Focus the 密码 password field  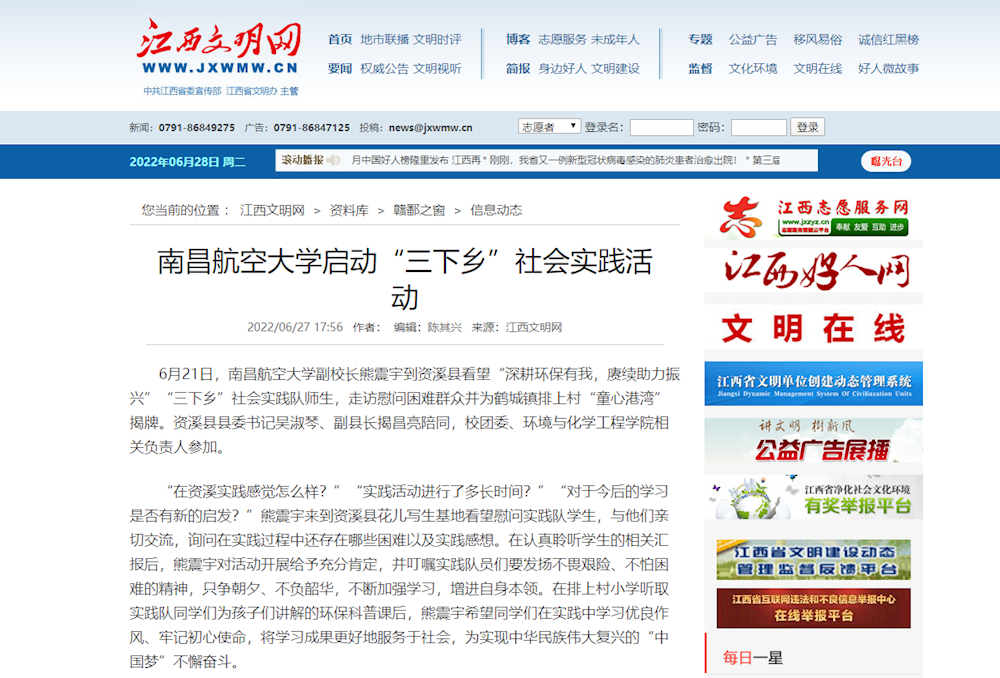click(x=758, y=128)
